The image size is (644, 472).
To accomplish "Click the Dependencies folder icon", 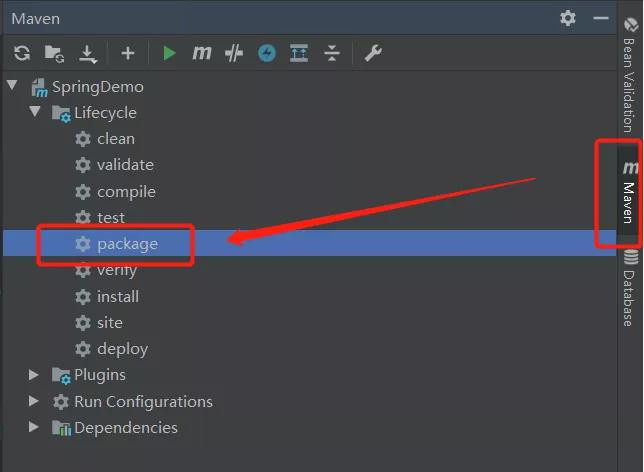I will coord(61,428).
